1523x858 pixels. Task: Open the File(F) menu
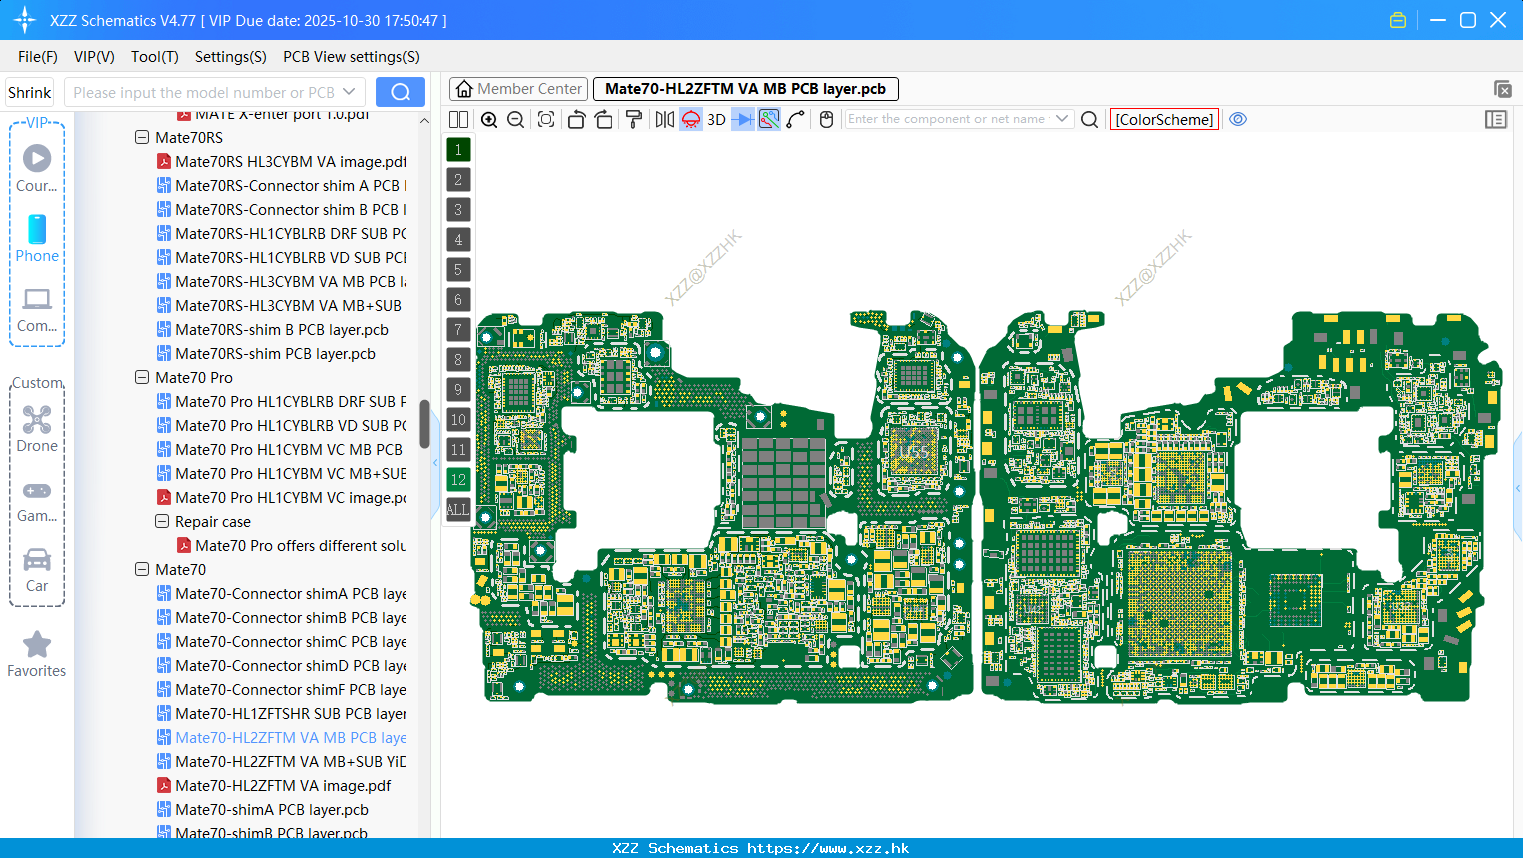pyautogui.click(x=38, y=57)
